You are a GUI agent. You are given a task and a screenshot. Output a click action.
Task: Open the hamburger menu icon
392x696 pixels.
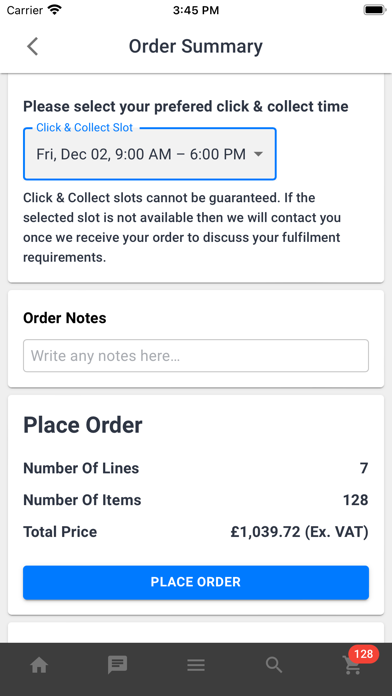point(196,665)
